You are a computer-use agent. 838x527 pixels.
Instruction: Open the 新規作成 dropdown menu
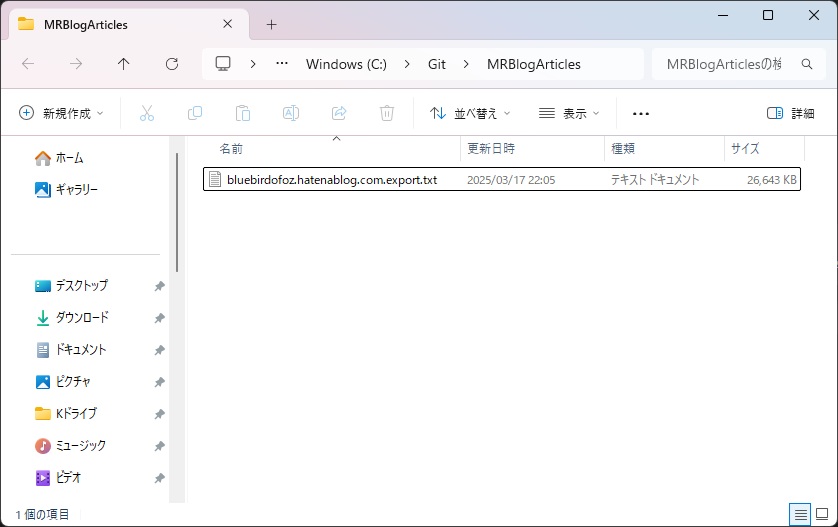[61, 113]
